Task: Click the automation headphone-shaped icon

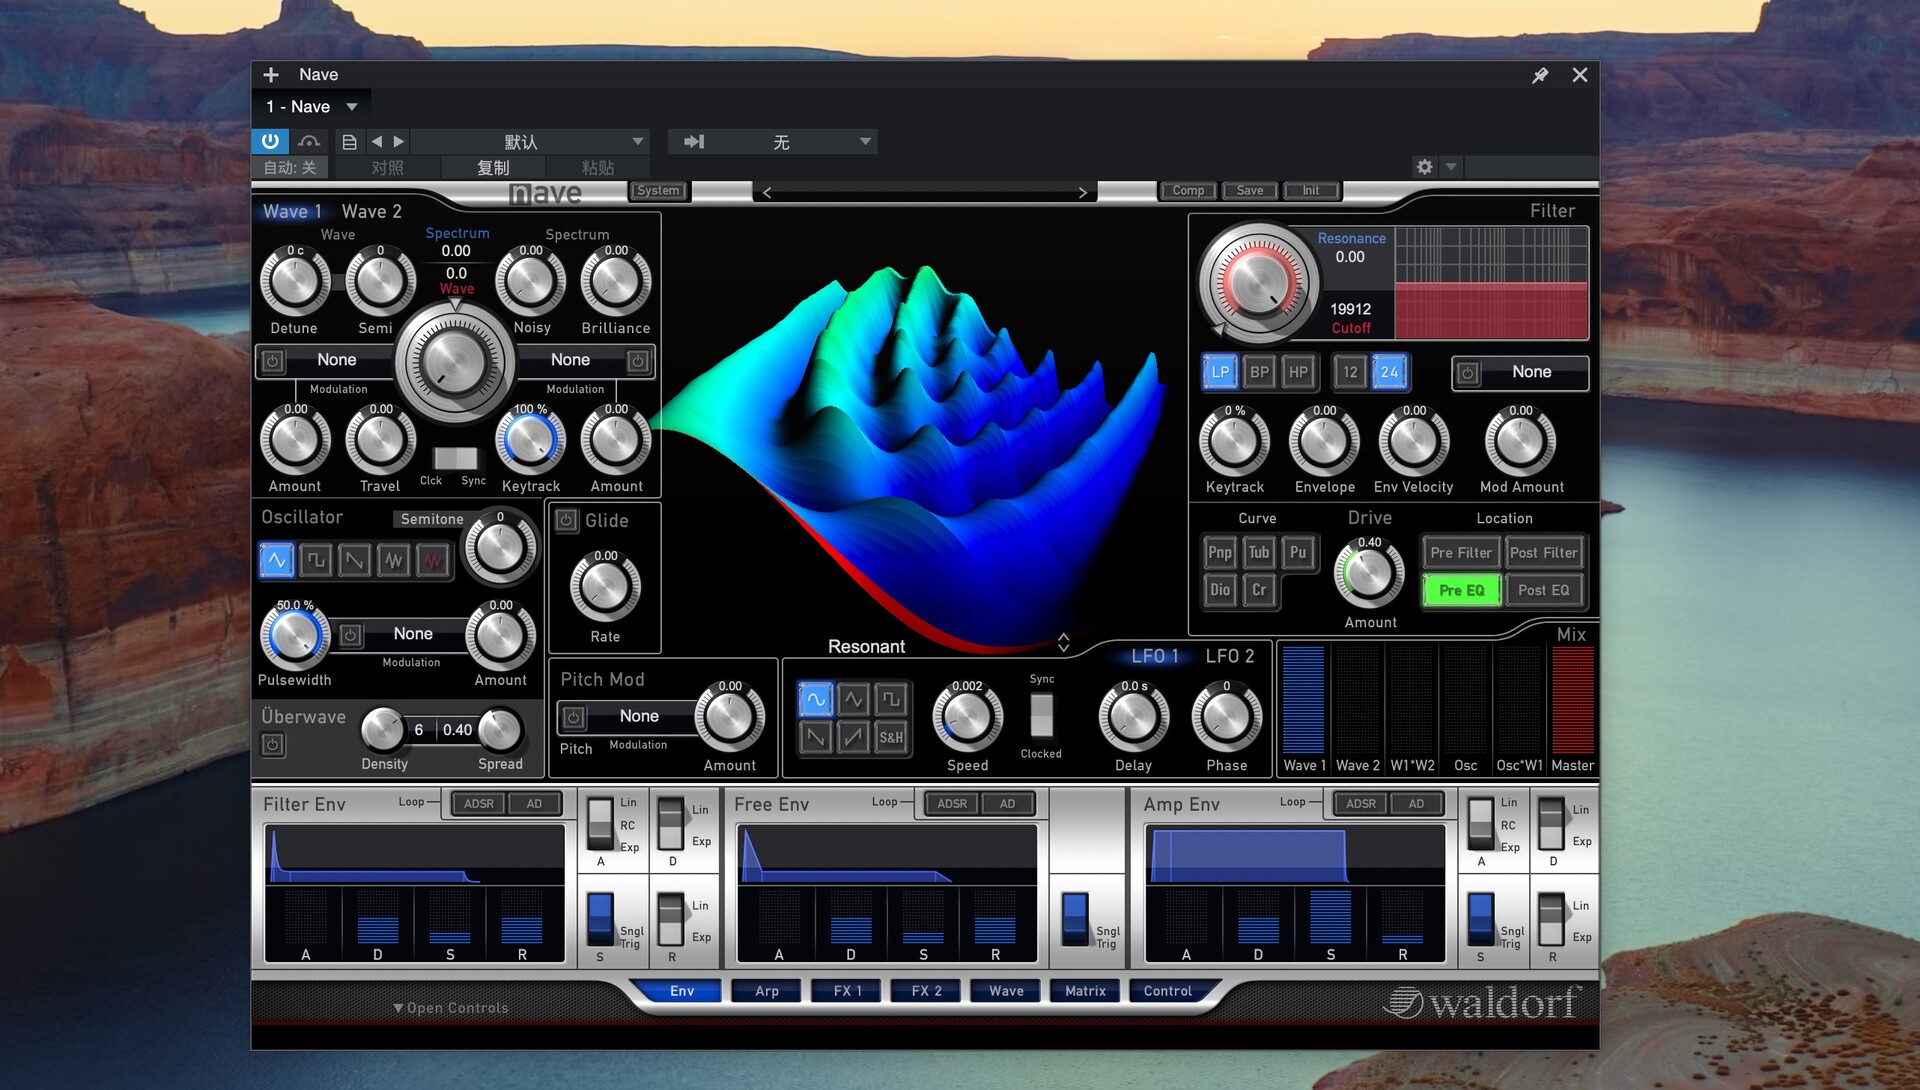Action: click(309, 142)
